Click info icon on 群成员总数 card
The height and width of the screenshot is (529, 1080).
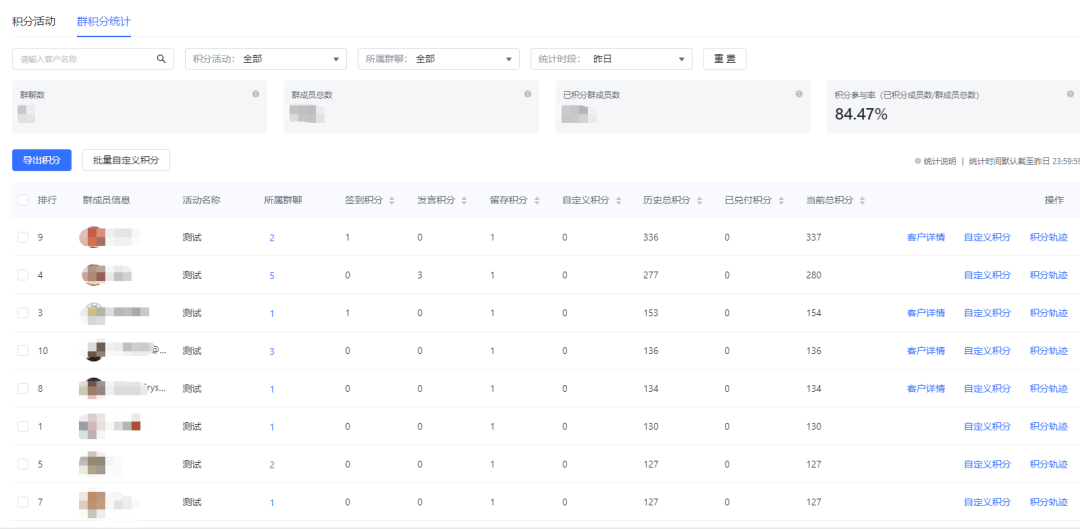pyautogui.click(x=528, y=94)
